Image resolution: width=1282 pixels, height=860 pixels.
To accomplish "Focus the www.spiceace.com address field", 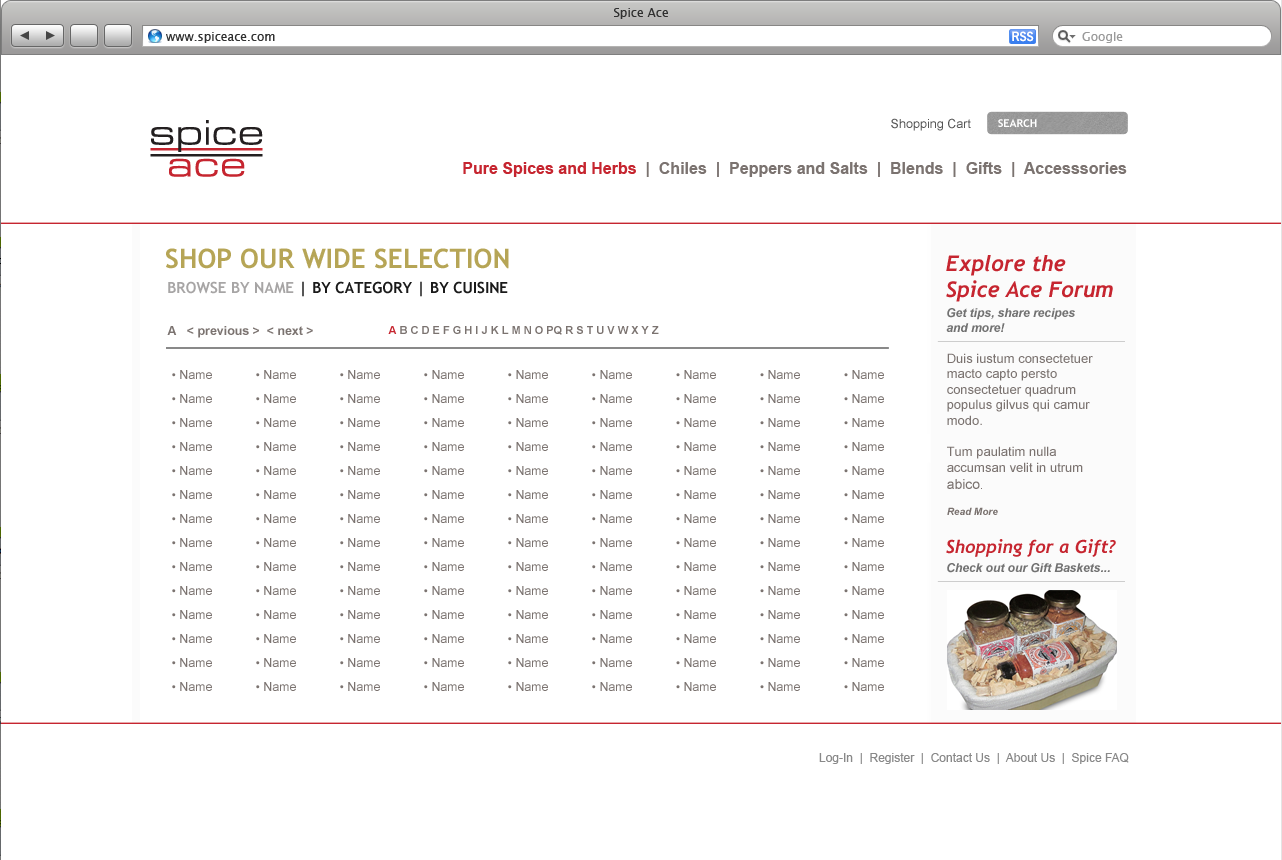I will tap(590, 36).
